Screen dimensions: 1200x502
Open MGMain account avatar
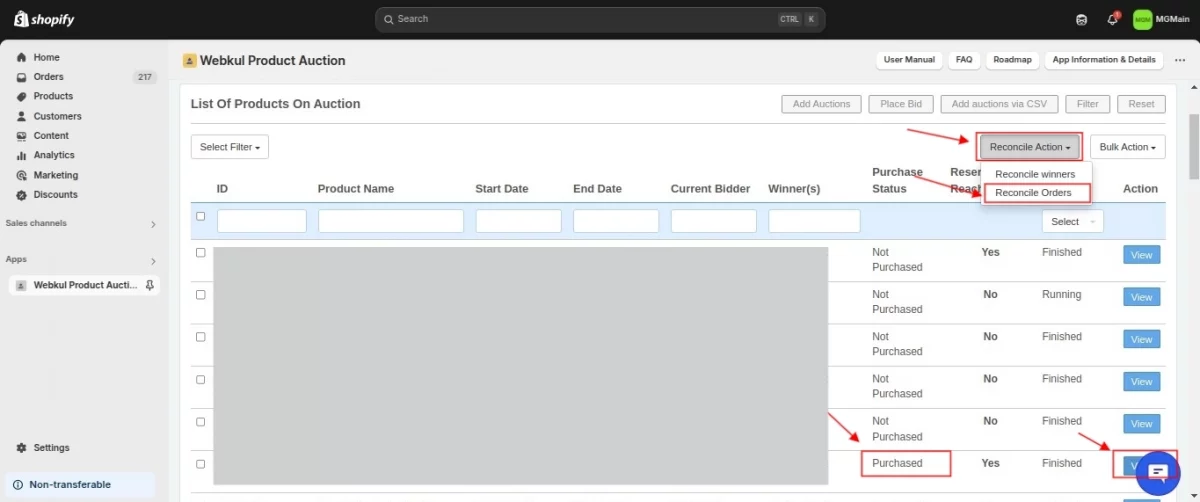coord(1142,19)
